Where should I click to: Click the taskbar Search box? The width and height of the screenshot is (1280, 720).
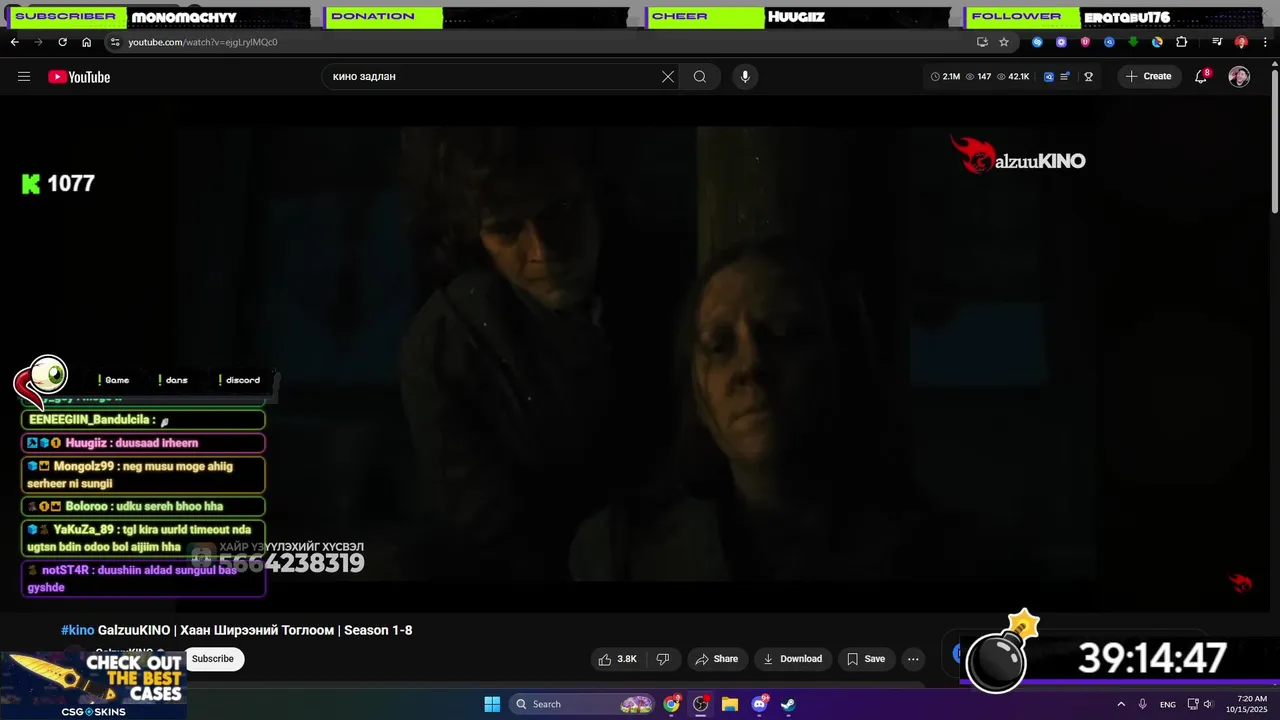click(x=584, y=704)
